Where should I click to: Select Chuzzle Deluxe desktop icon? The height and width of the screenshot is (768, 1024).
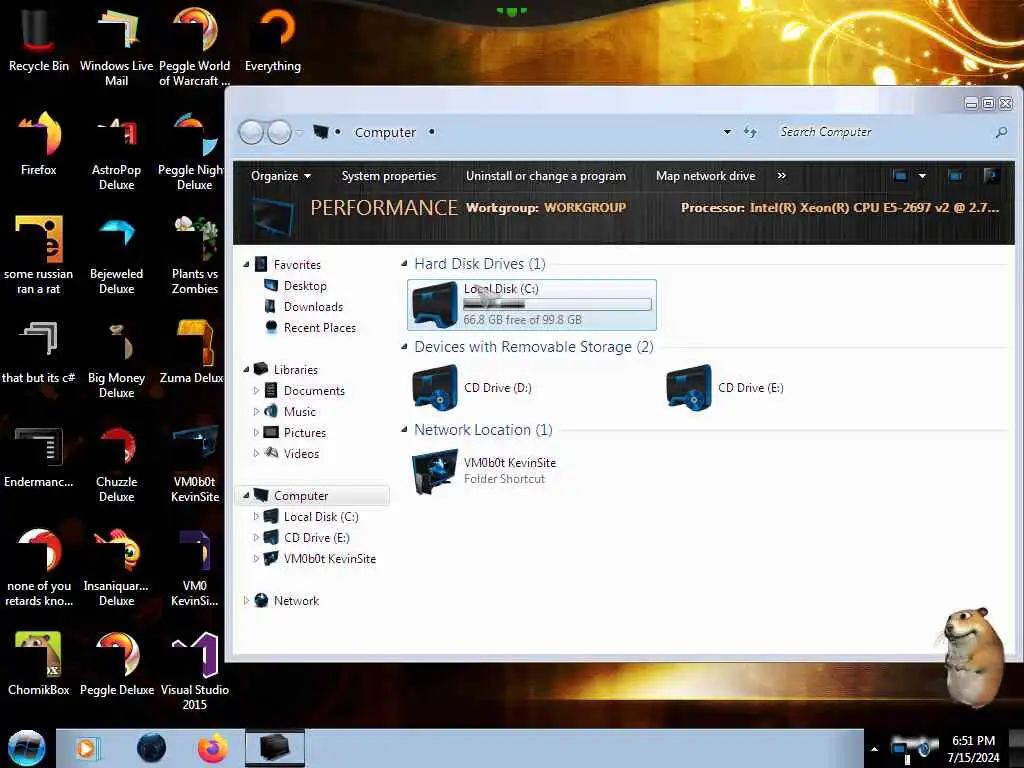click(x=116, y=464)
